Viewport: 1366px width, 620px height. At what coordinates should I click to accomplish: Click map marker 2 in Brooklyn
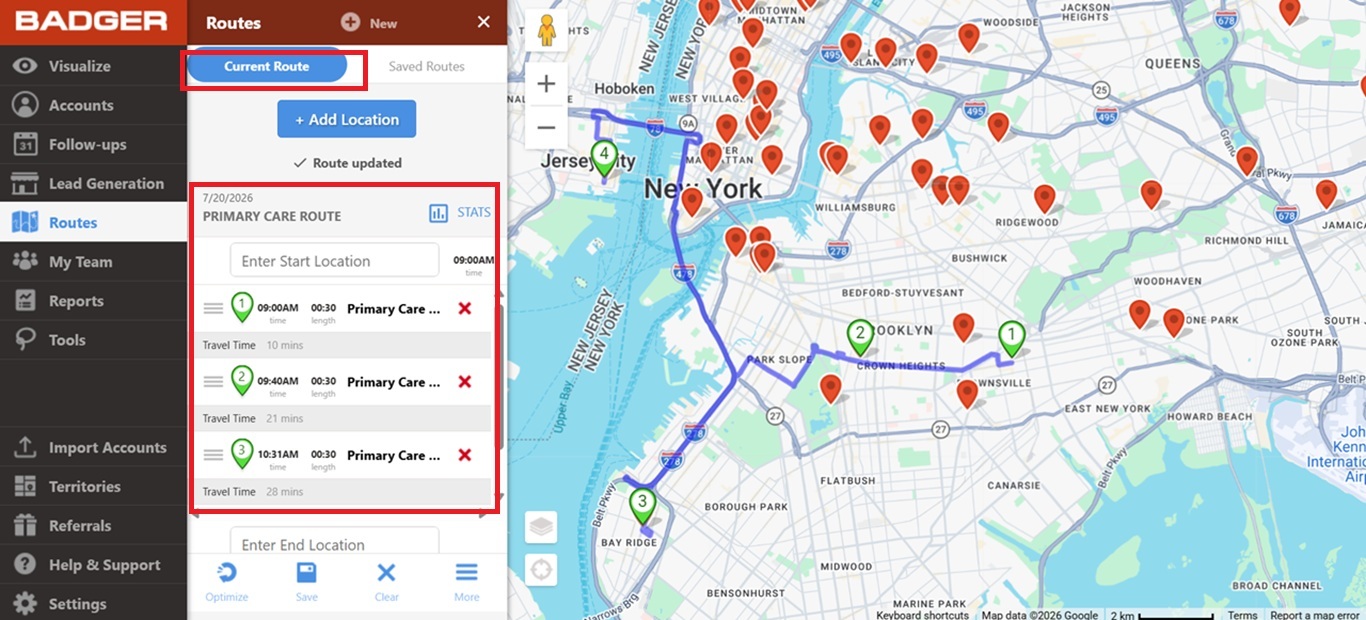(860, 337)
